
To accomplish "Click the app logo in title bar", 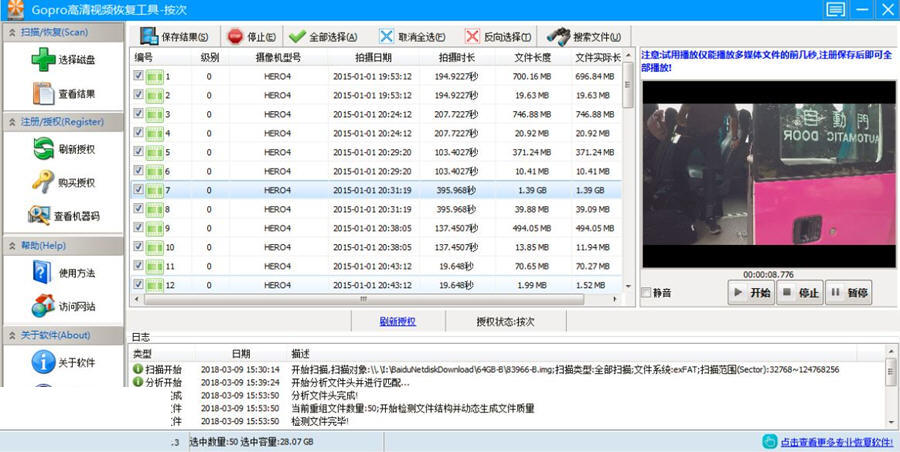I will [x=15, y=9].
